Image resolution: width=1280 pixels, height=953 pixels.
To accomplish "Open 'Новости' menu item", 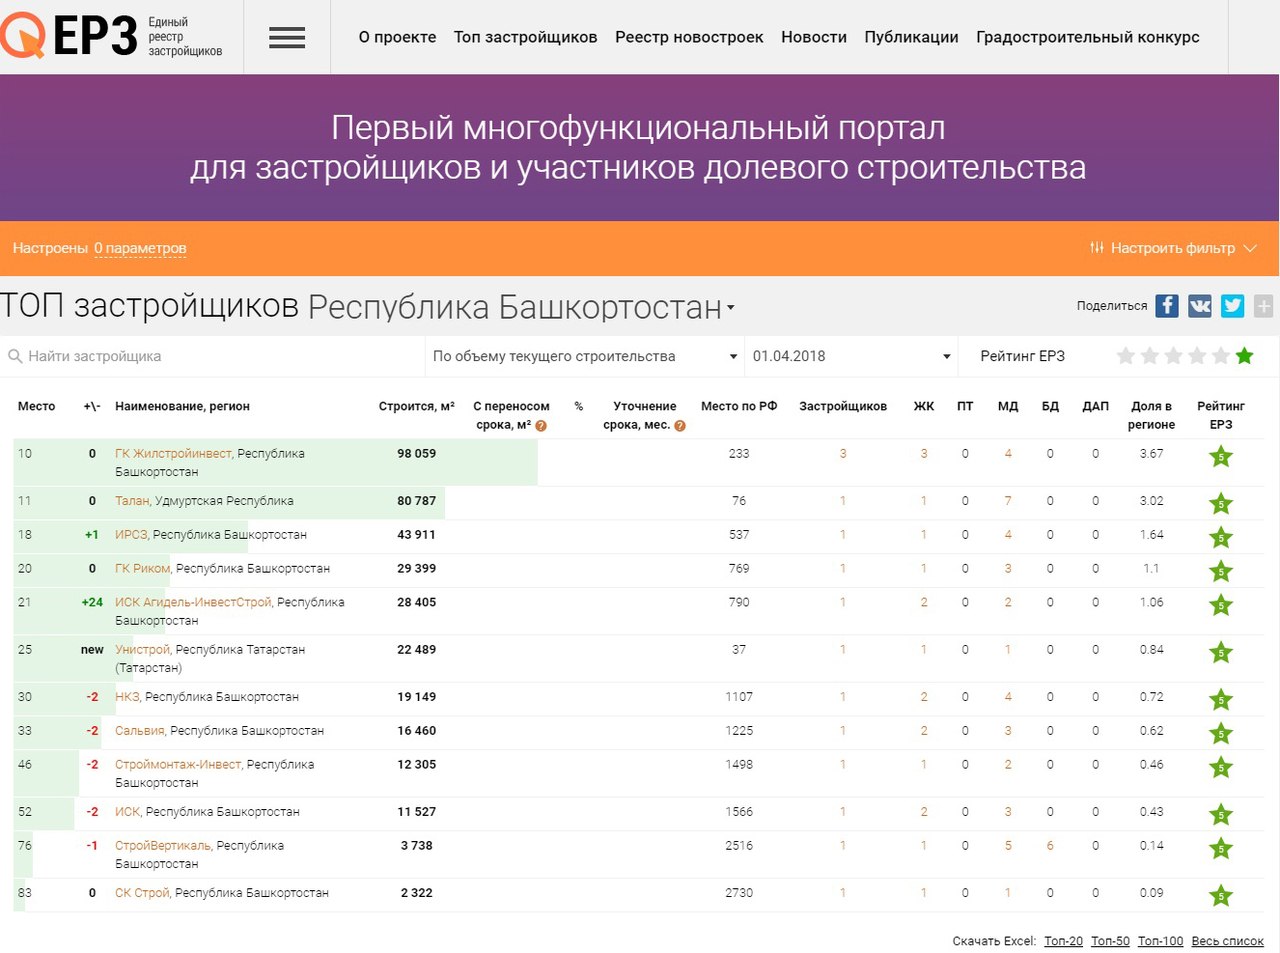I will [814, 37].
